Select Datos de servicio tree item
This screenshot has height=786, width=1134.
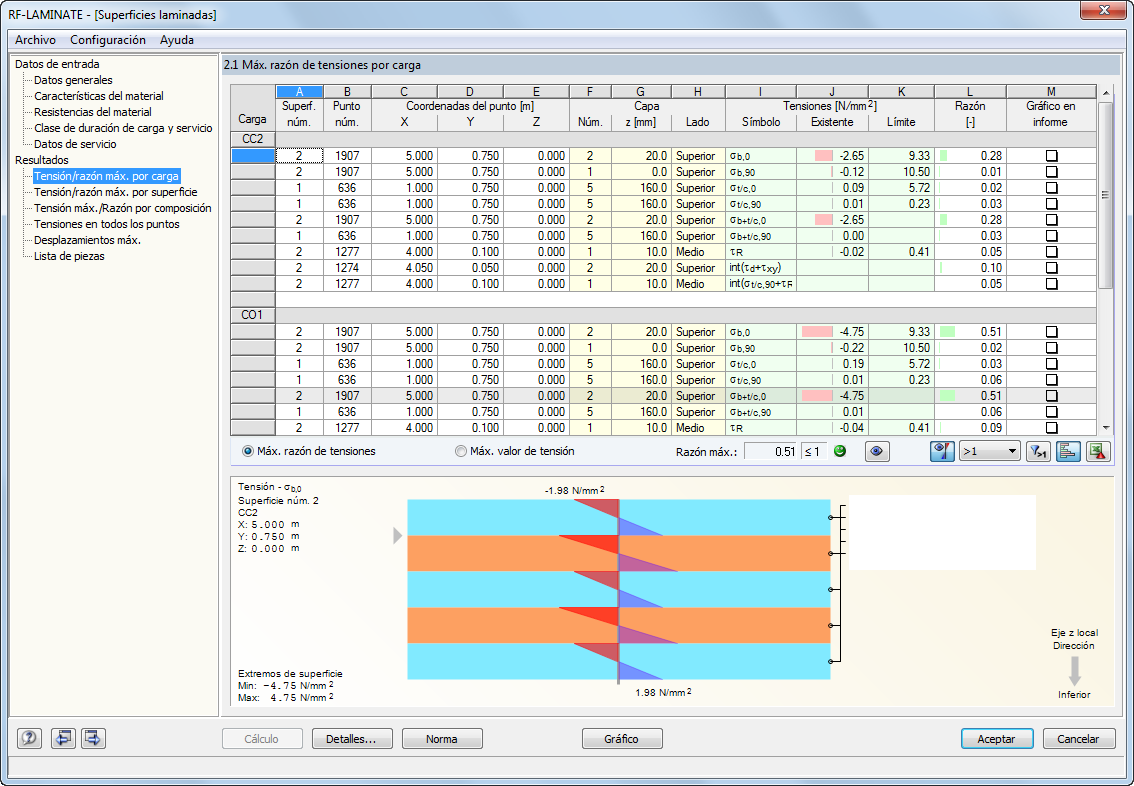75,144
